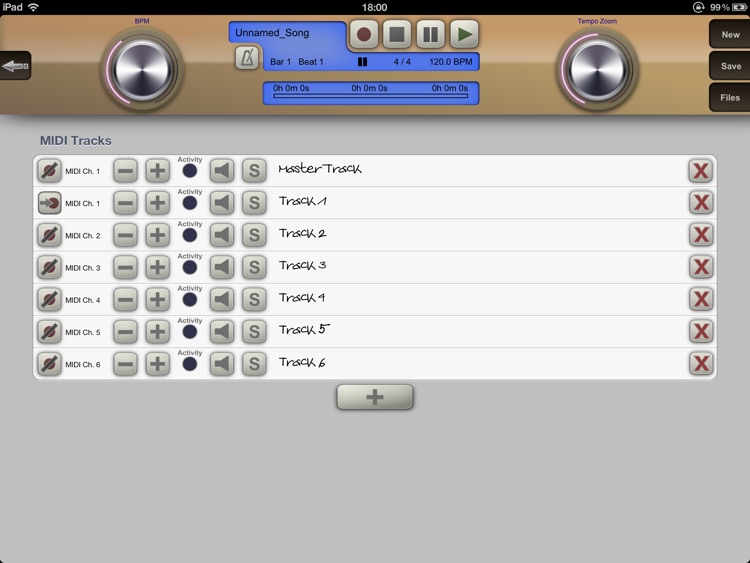Viewport: 750px width, 563px height.
Task: Save the current song with Save
Action: point(730,66)
